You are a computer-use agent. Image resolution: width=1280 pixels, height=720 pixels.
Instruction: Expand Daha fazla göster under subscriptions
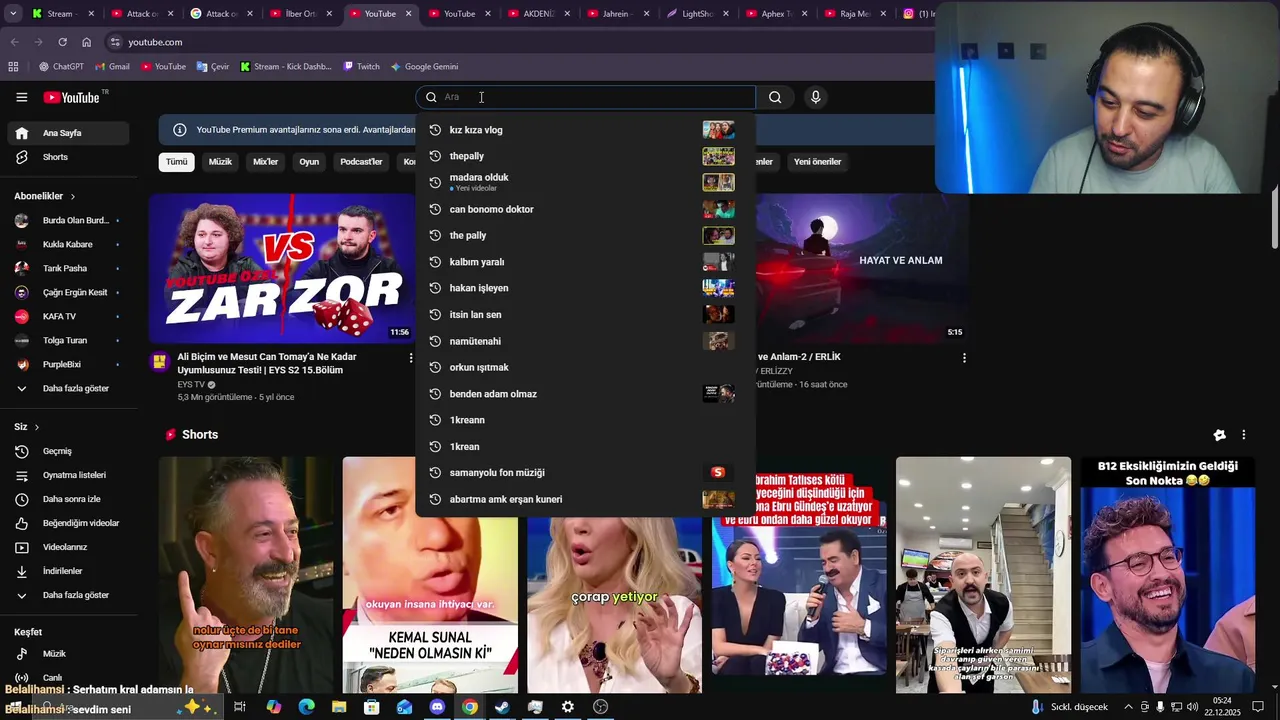click(x=66, y=388)
